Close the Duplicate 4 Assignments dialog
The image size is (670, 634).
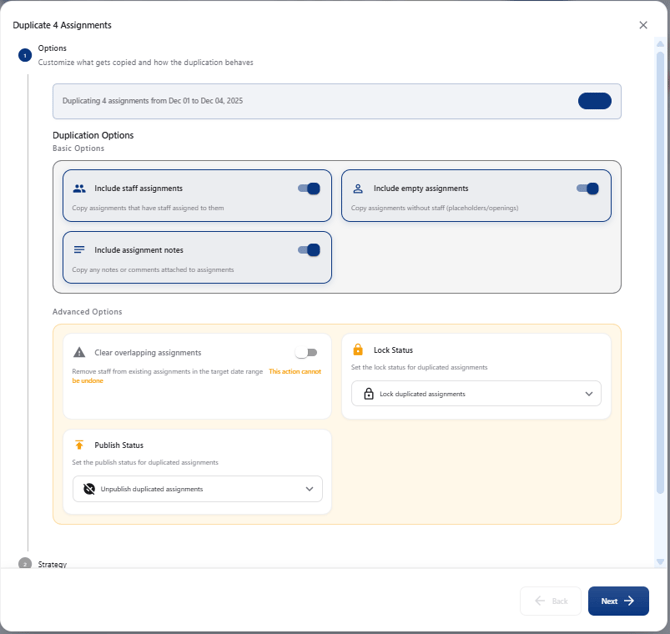(x=643, y=25)
